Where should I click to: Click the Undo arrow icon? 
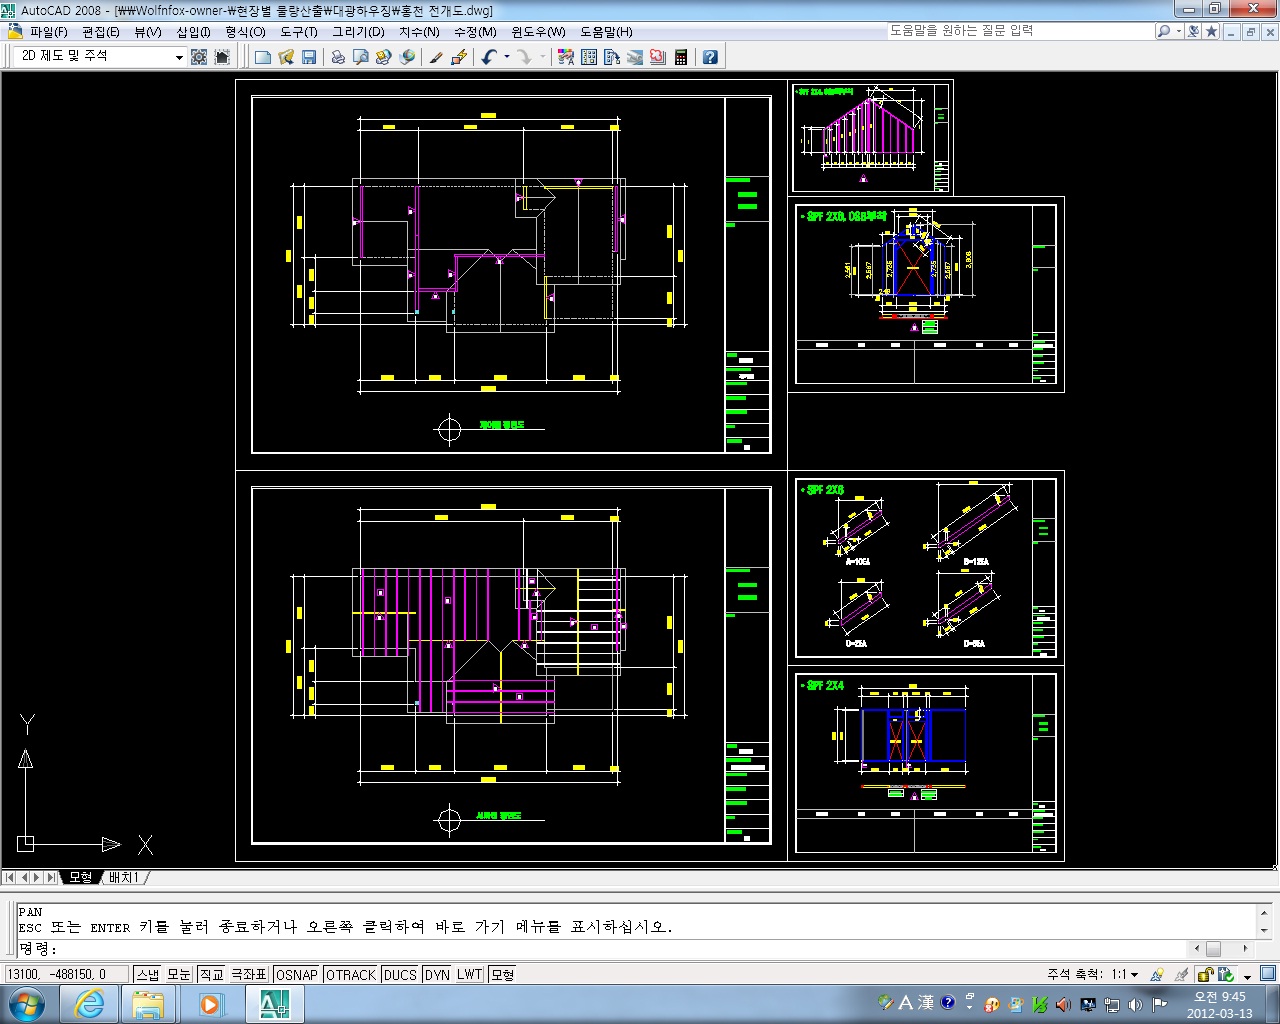tap(488, 57)
